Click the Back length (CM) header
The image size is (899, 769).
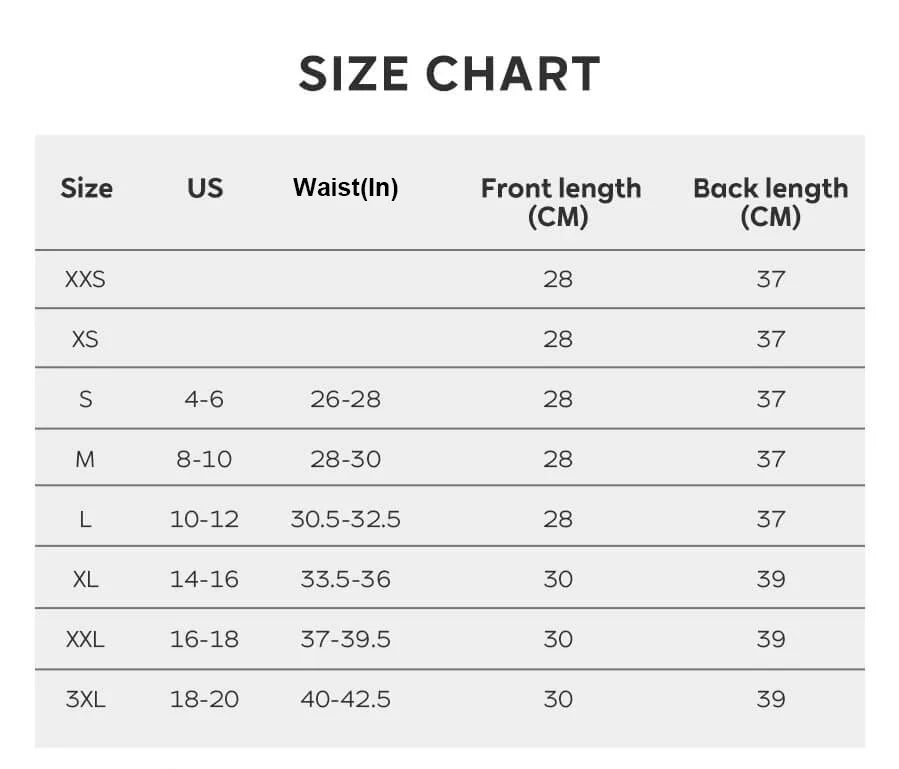(770, 201)
